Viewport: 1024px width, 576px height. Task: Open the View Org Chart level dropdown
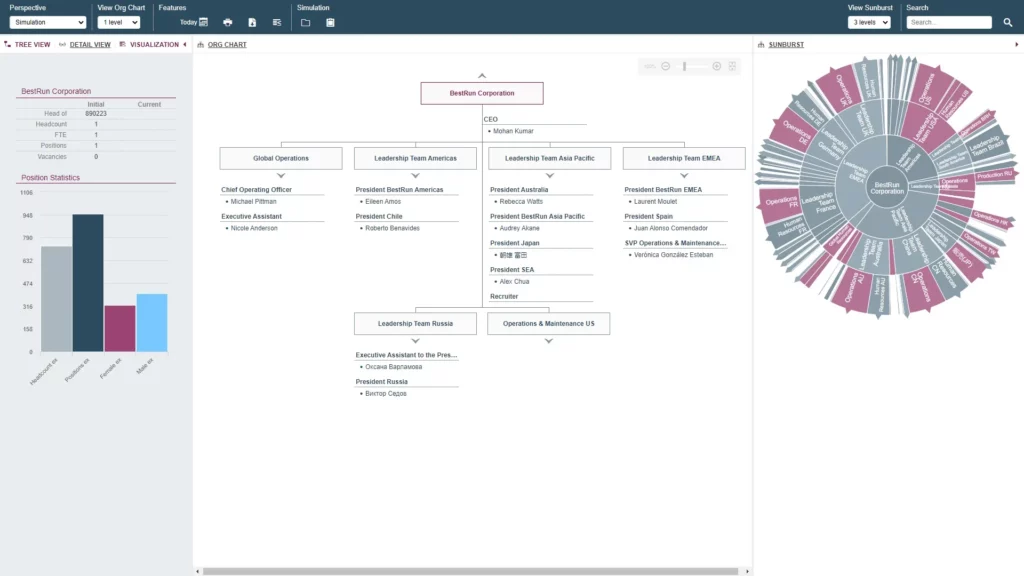(119, 22)
